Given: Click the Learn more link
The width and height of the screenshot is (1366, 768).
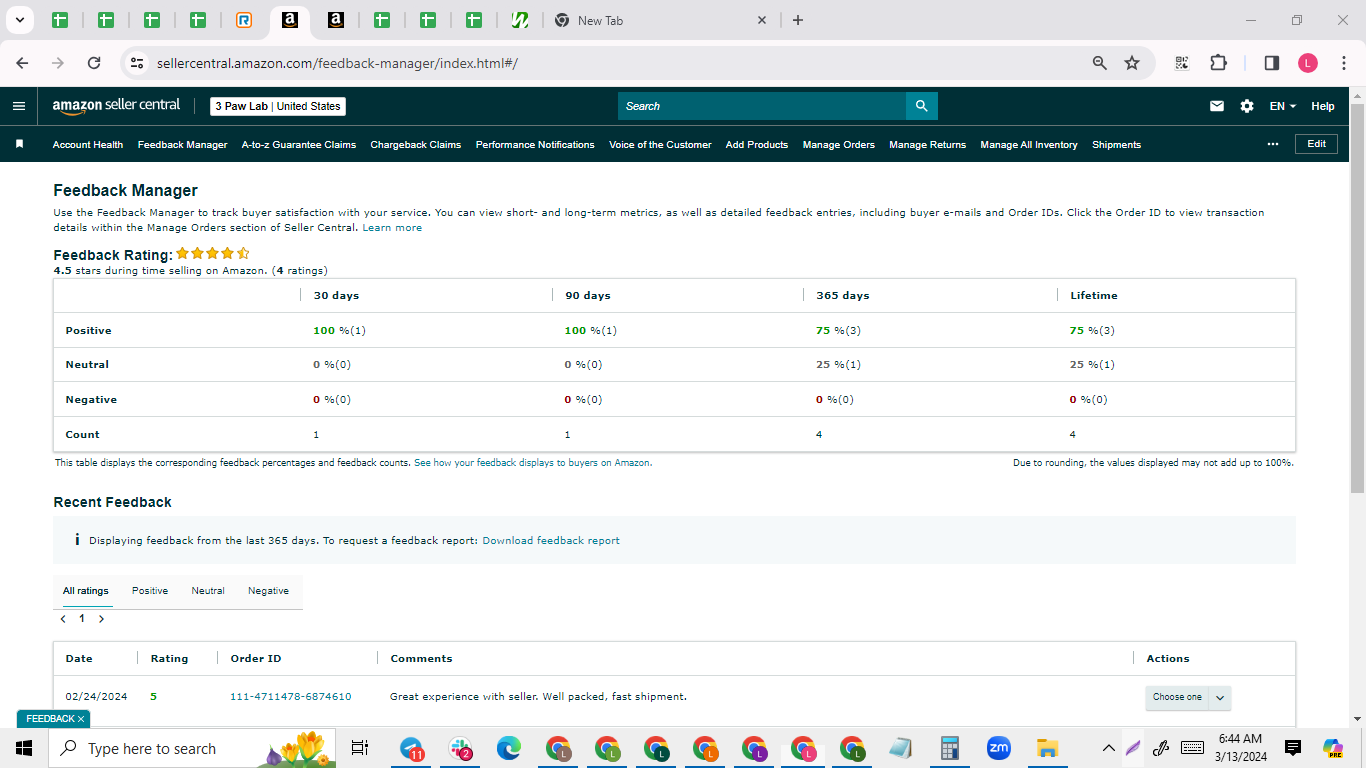Looking at the screenshot, I should click(392, 228).
